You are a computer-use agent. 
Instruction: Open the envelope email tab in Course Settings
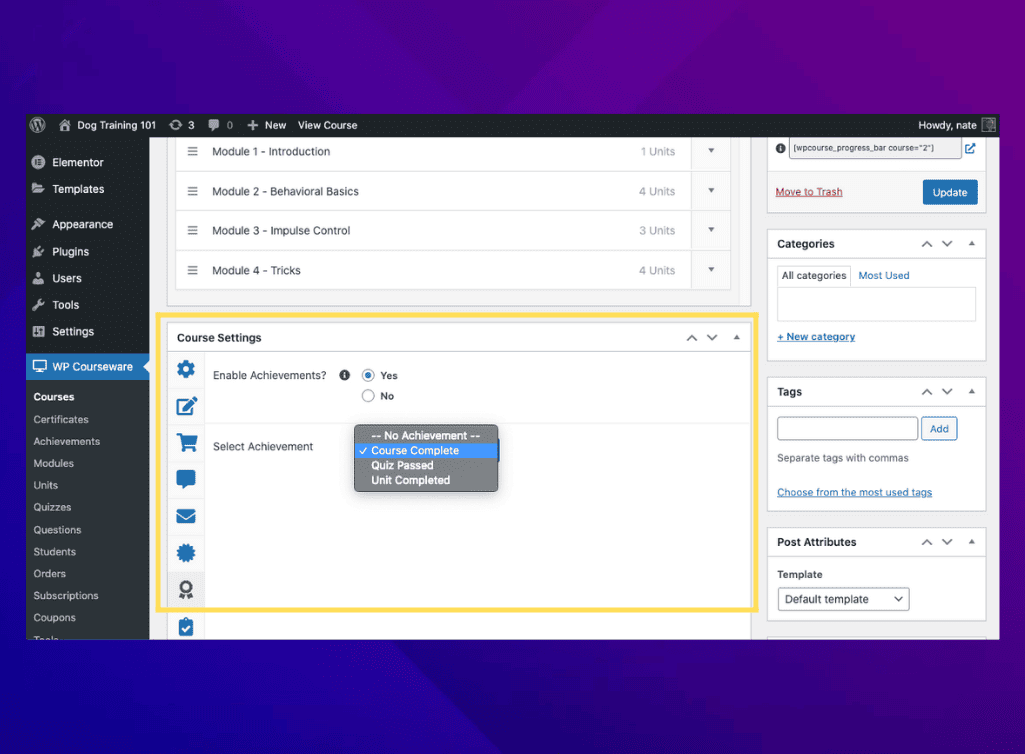pos(186,516)
